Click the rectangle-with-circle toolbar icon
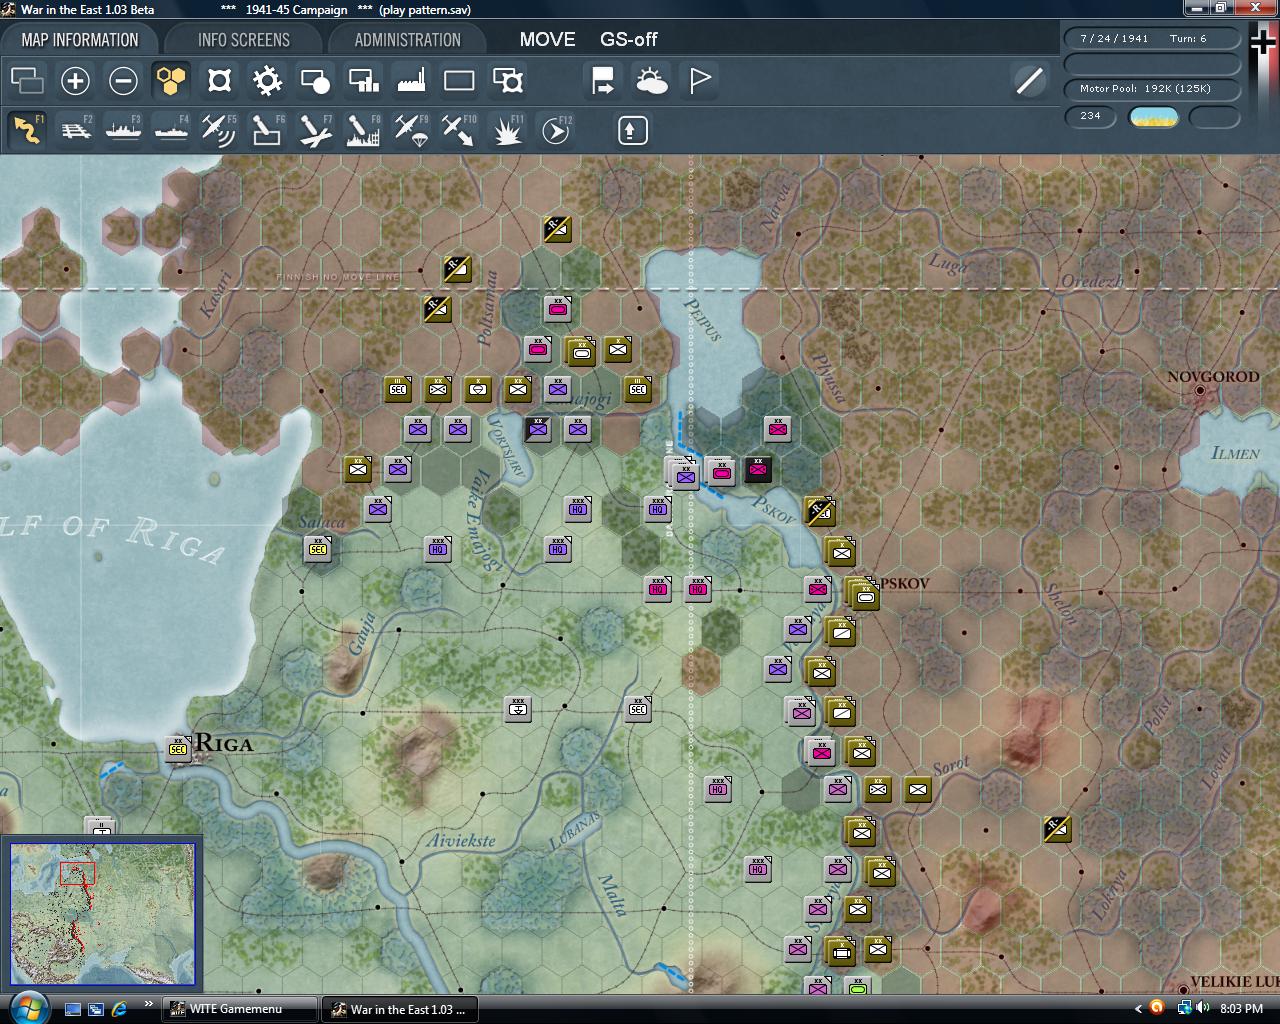Viewport: 1280px width, 1024px height. pos(315,81)
